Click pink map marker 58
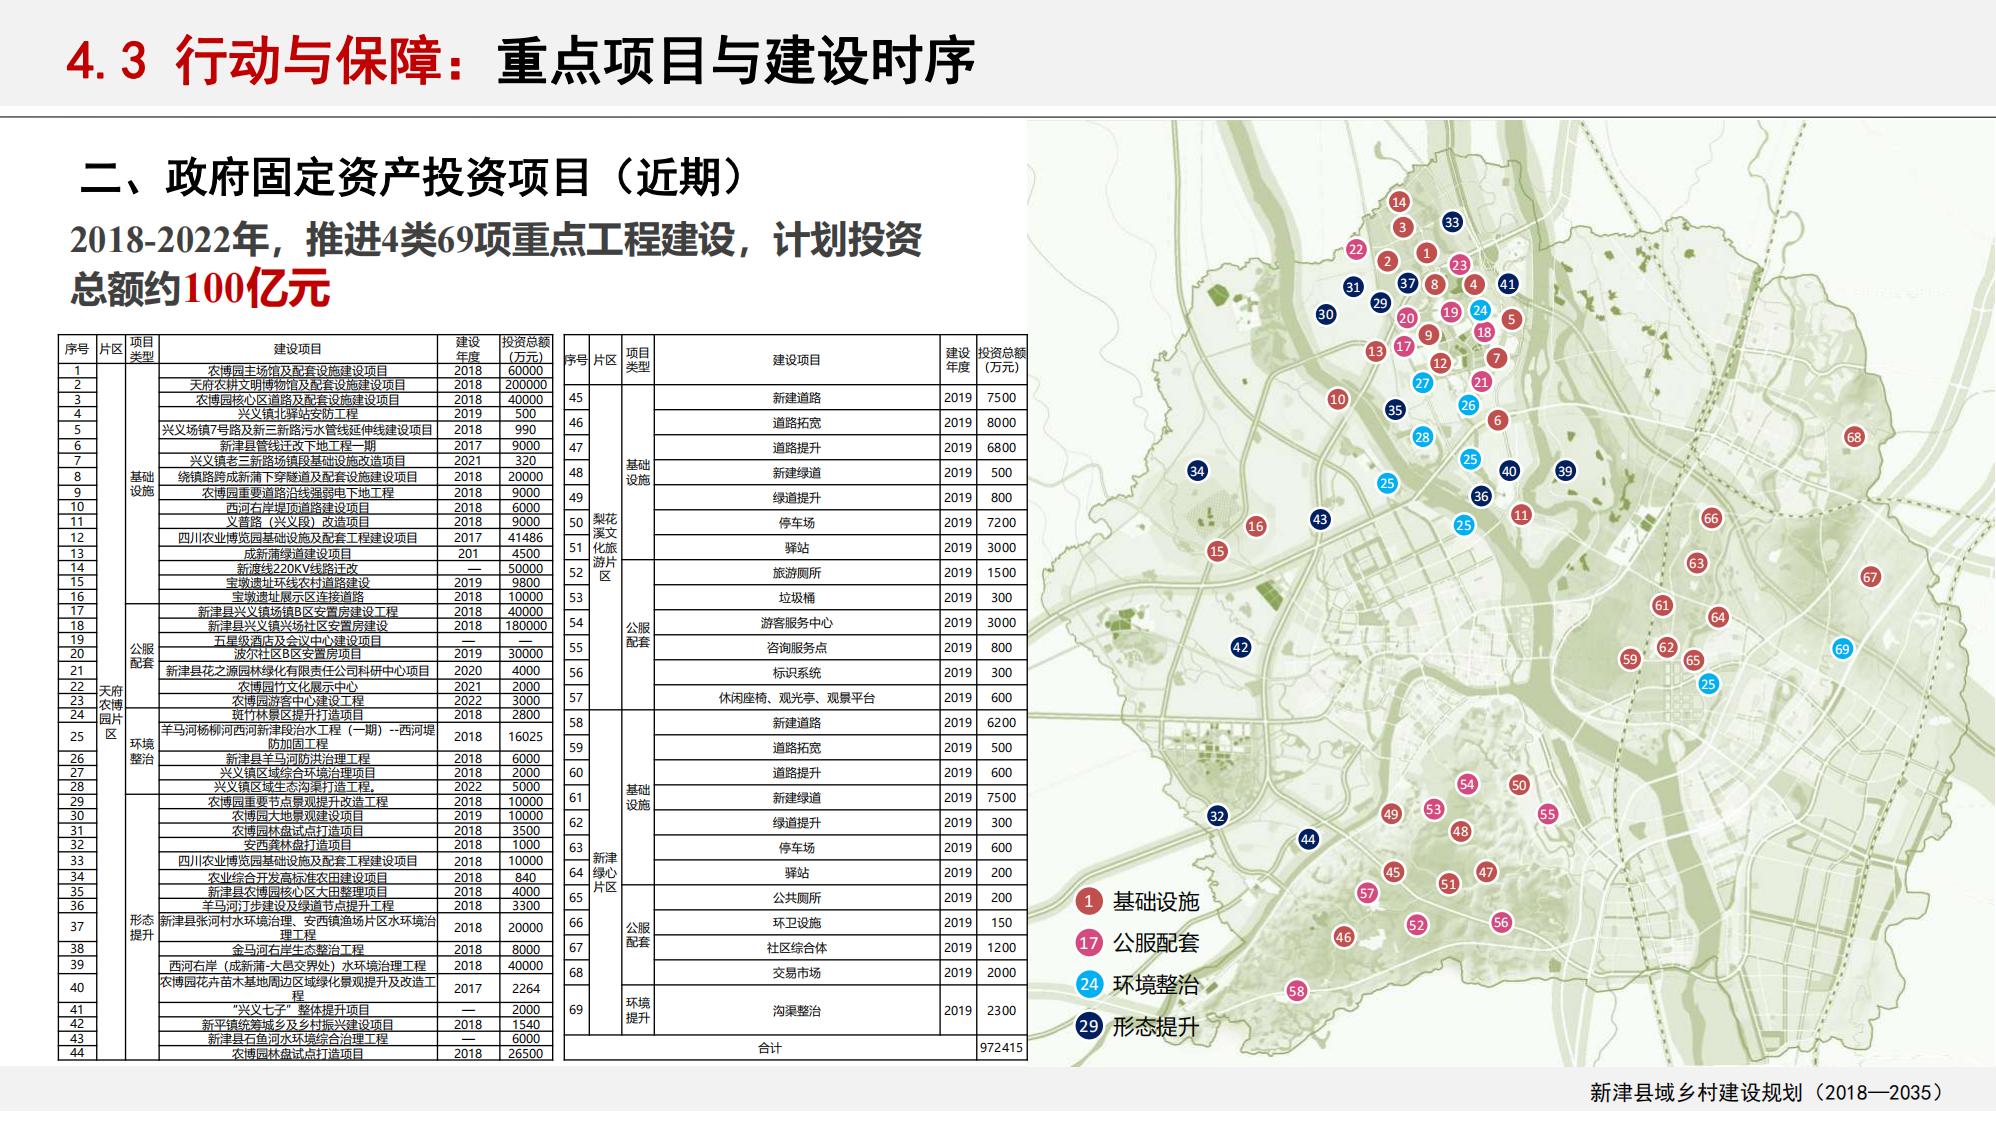Viewport: 1996px width, 1122px height. click(x=1296, y=991)
